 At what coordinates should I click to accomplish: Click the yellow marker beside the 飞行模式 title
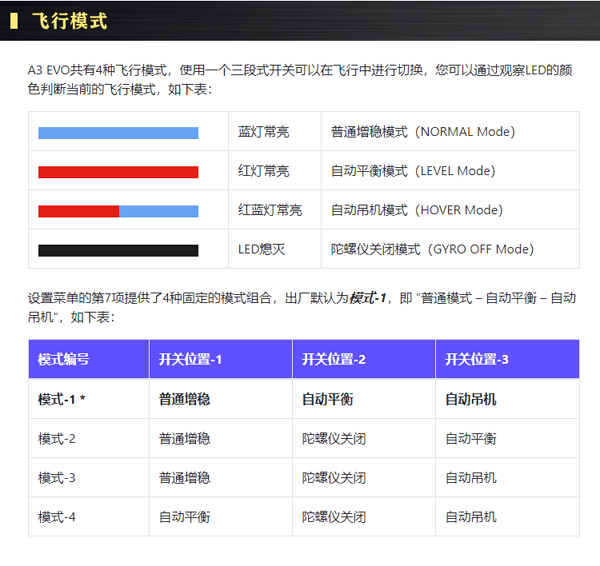point(13,20)
